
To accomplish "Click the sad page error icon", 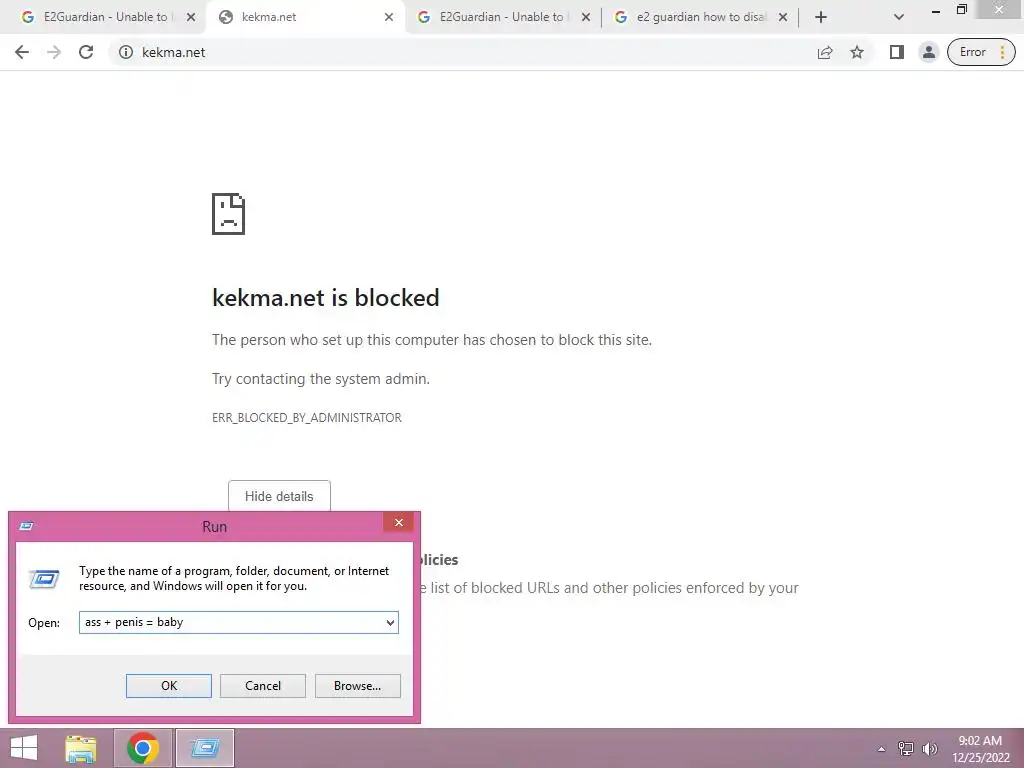I will tap(229, 214).
